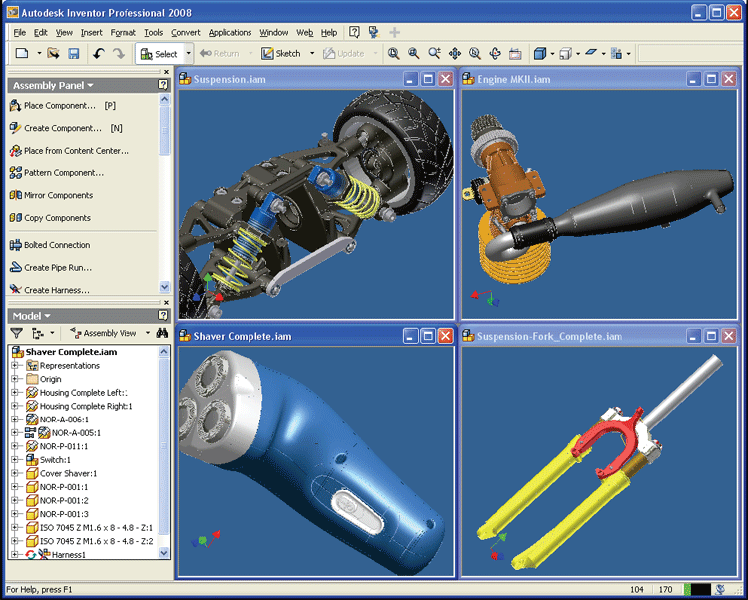Click Create Component tool
The image size is (748, 600).
[x=66, y=128]
